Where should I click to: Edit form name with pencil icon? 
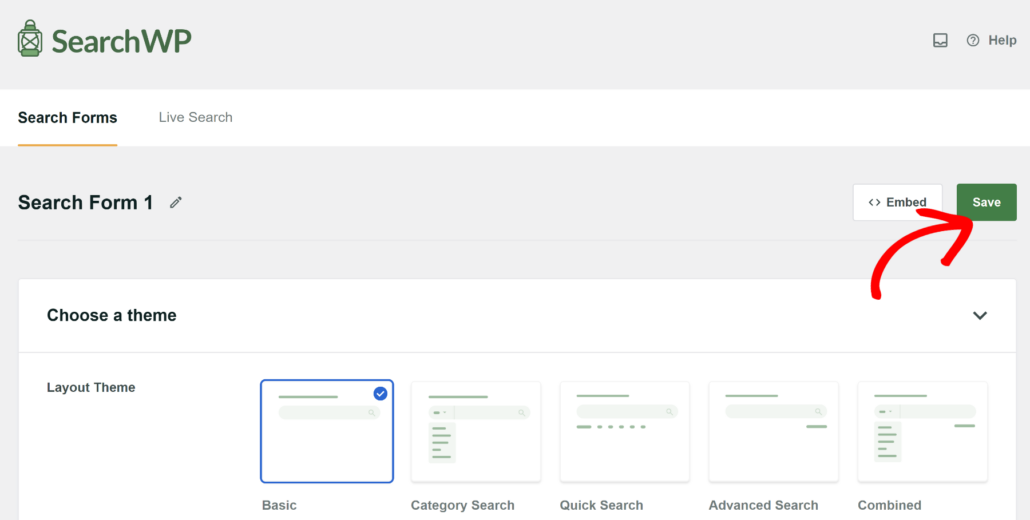click(175, 202)
